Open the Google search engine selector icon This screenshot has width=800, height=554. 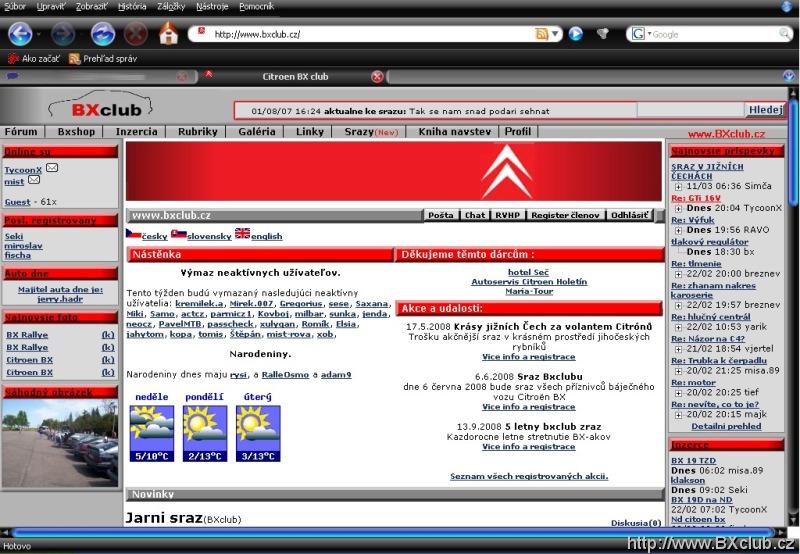pyautogui.click(x=638, y=34)
